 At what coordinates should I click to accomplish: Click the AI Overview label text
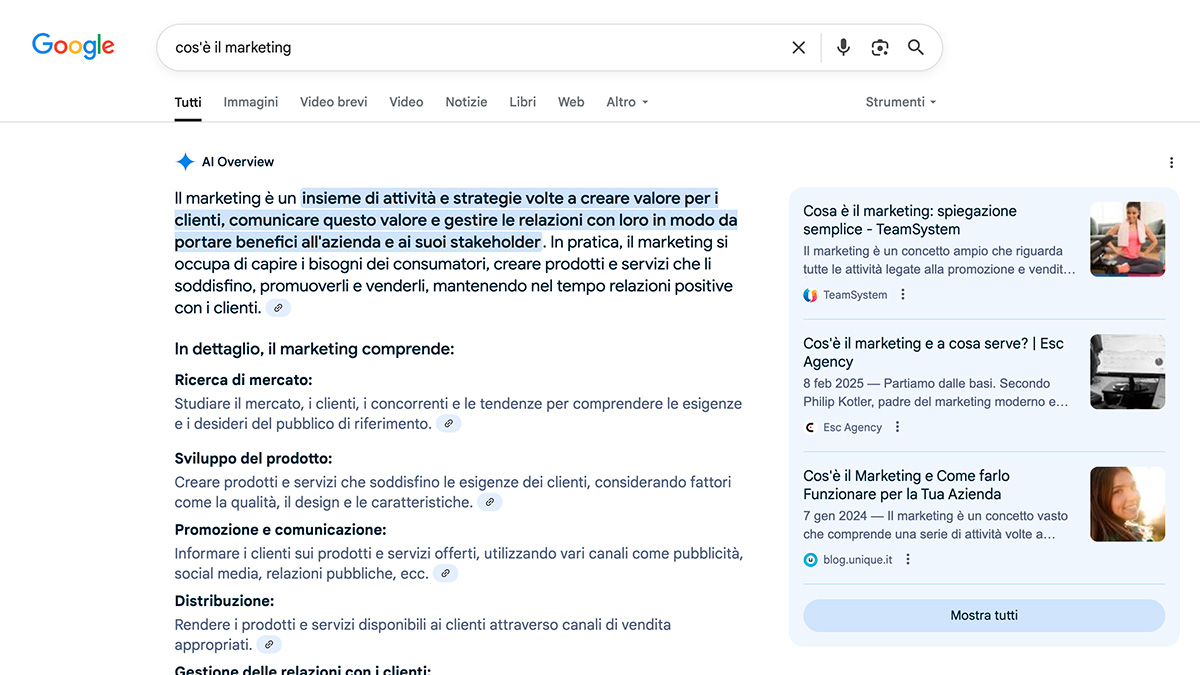238,162
